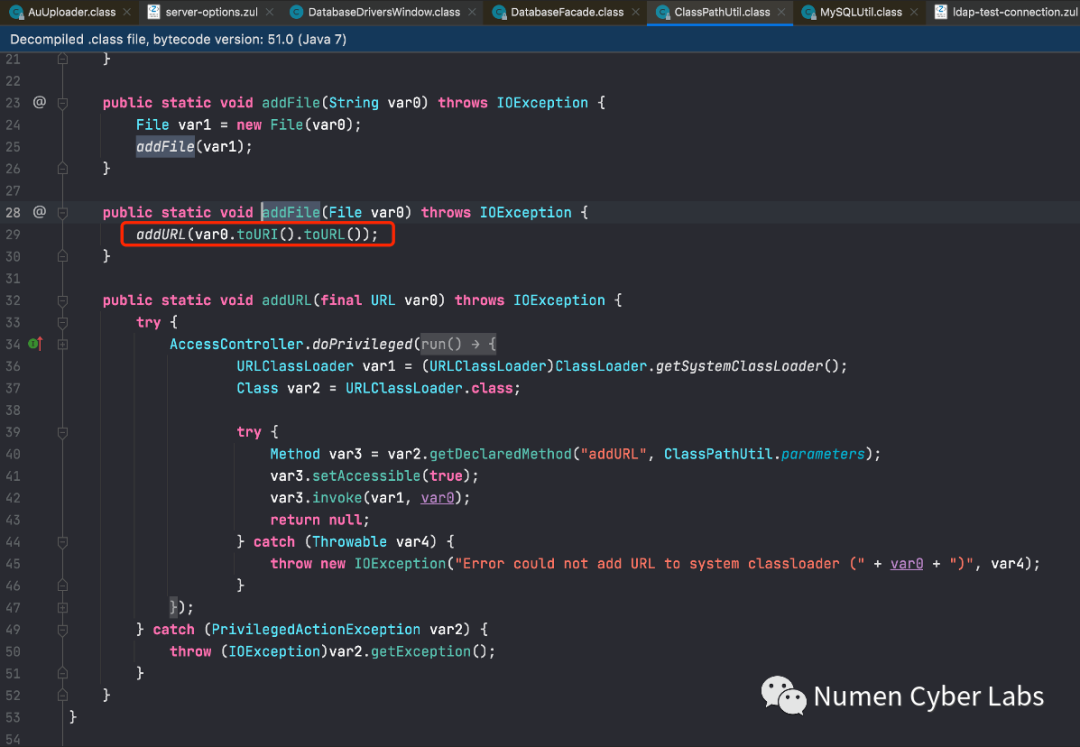Click the AuUploader.class tab file icon
Image resolution: width=1080 pixels, height=747 pixels.
17,12
